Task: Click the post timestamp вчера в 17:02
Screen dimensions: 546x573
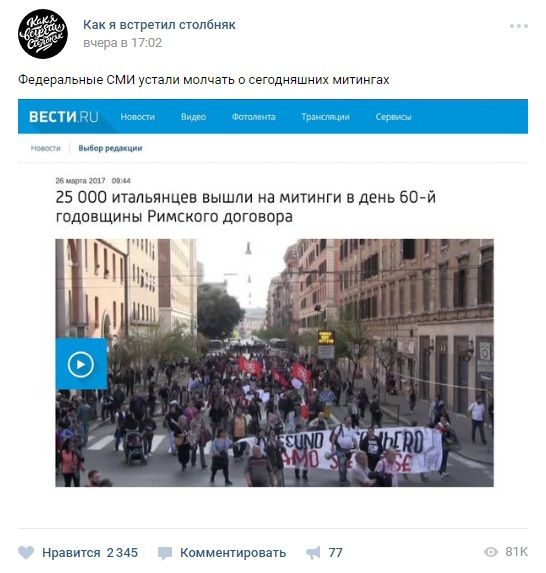Action: pyautogui.click(x=122, y=43)
